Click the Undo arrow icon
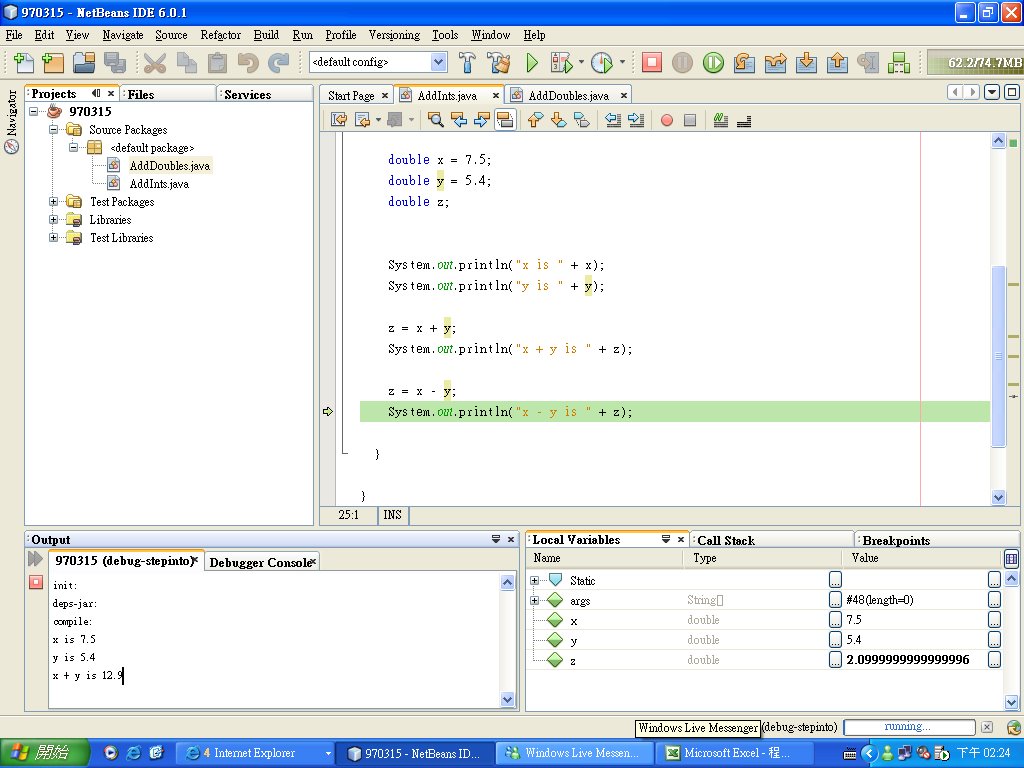1024x768 pixels. click(x=248, y=63)
